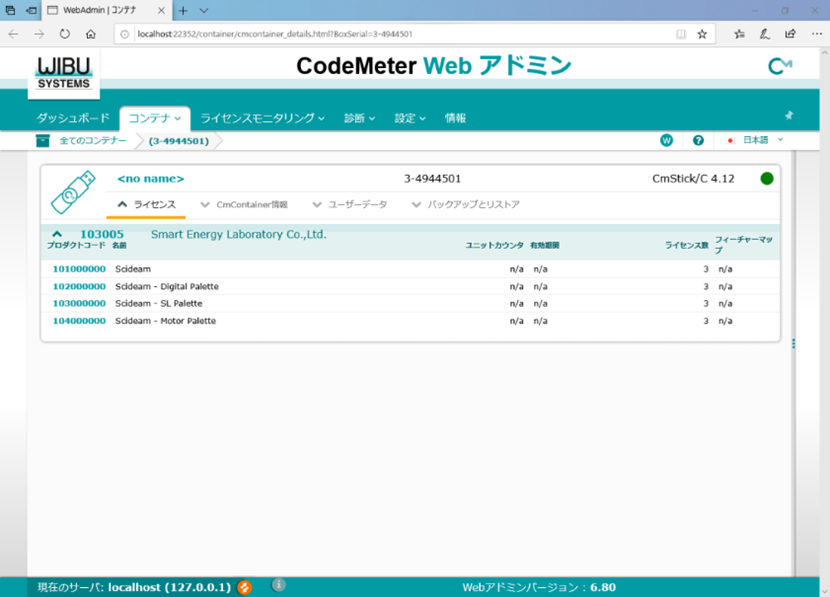Click the (3-4944501) breadcrumb
This screenshot has height=597, width=830.
(179, 141)
